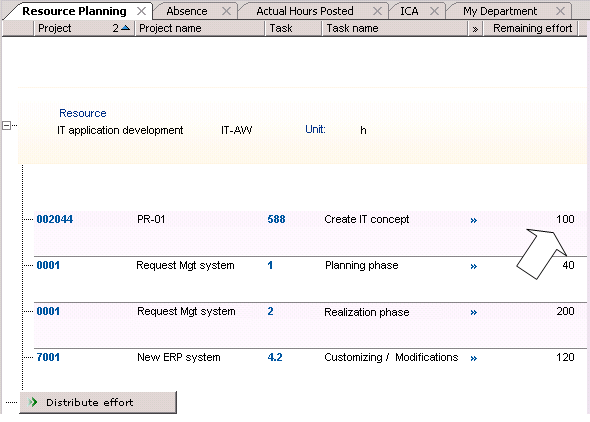Viewport: 590px width, 422px height.
Task: Collapse the IT application development resource group
Action: pos(6,126)
